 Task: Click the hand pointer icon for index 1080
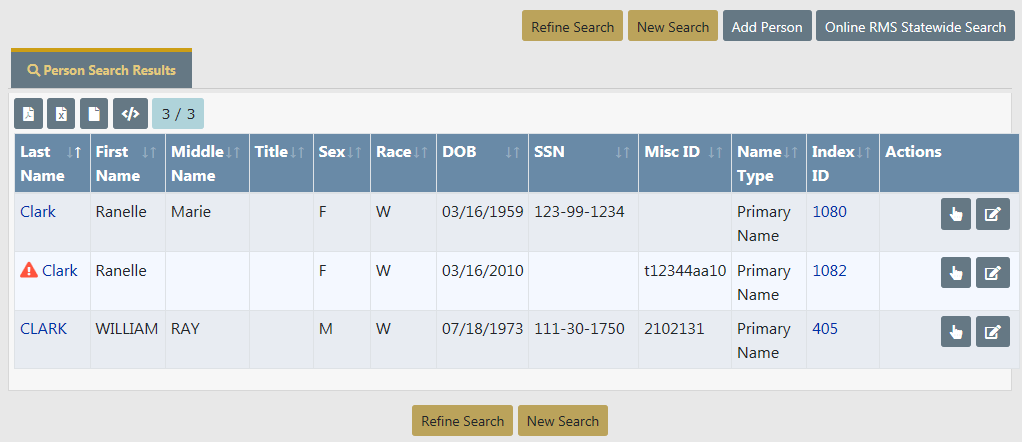coord(955,214)
